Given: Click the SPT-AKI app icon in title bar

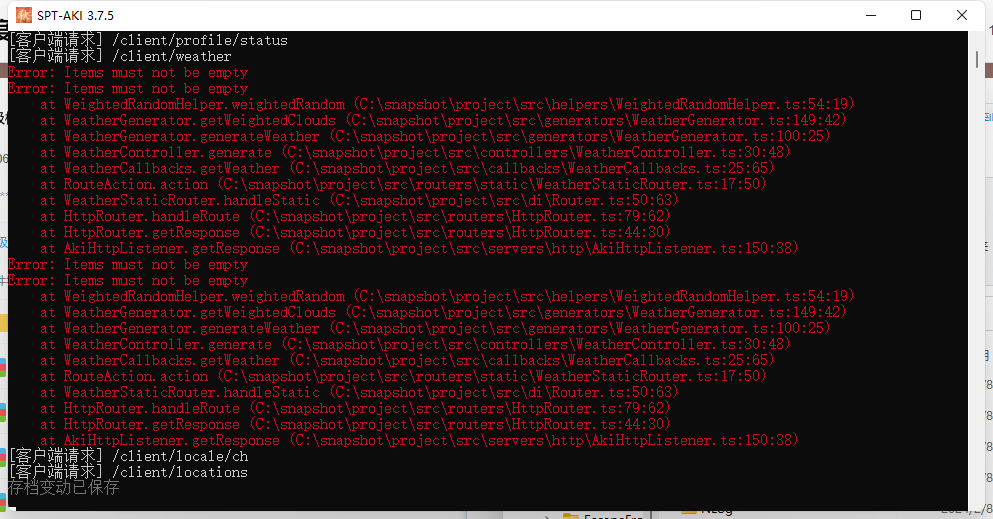Looking at the screenshot, I should pos(18,15).
